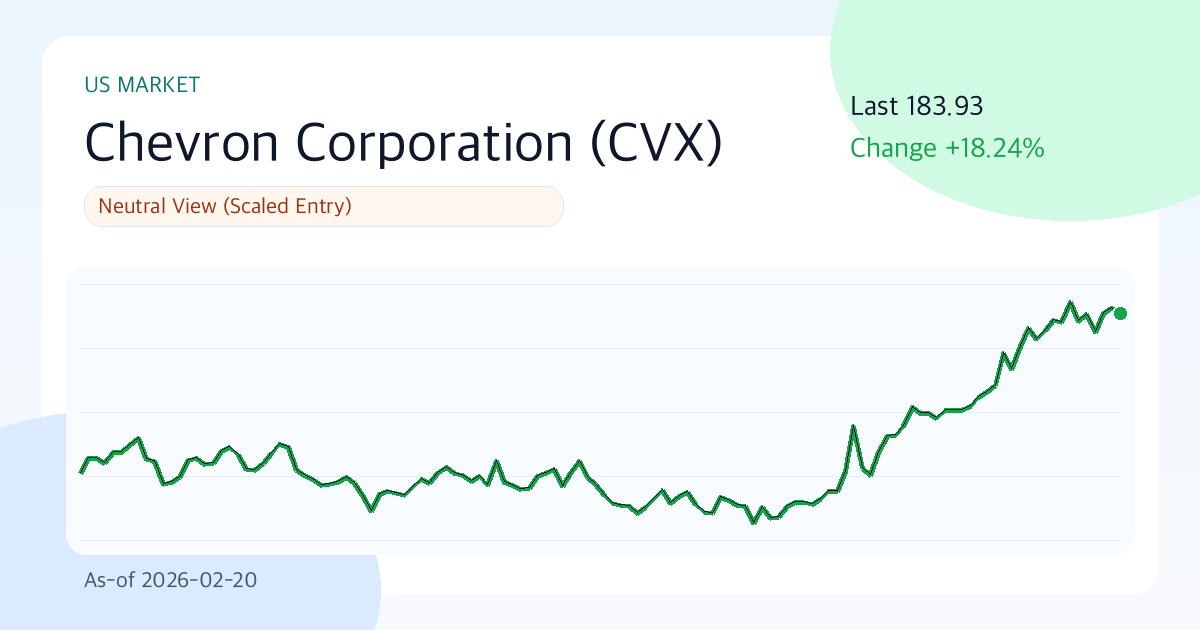The height and width of the screenshot is (630, 1200).
Task: Click the CVX ticker symbol in parentheses
Action: tap(654, 142)
